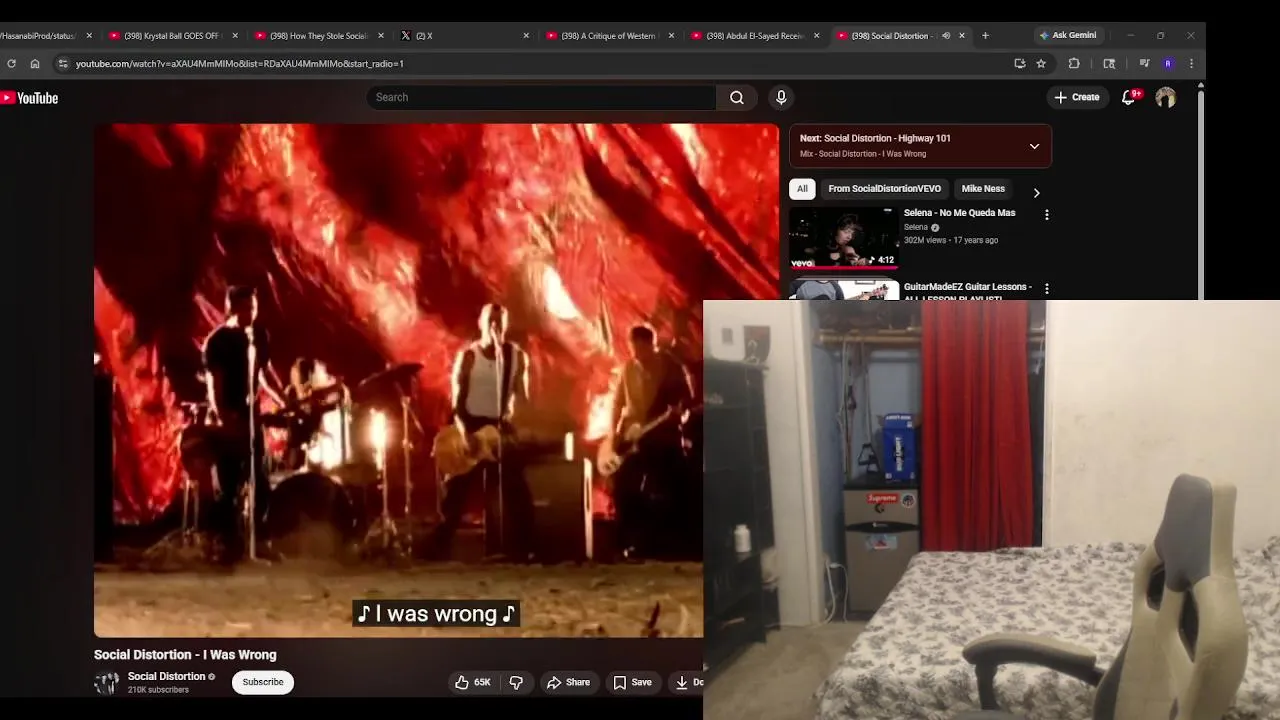Share the Social Distortion video
Image resolution: width=1280 pixels, height=720 pixels.
(568, 682)
